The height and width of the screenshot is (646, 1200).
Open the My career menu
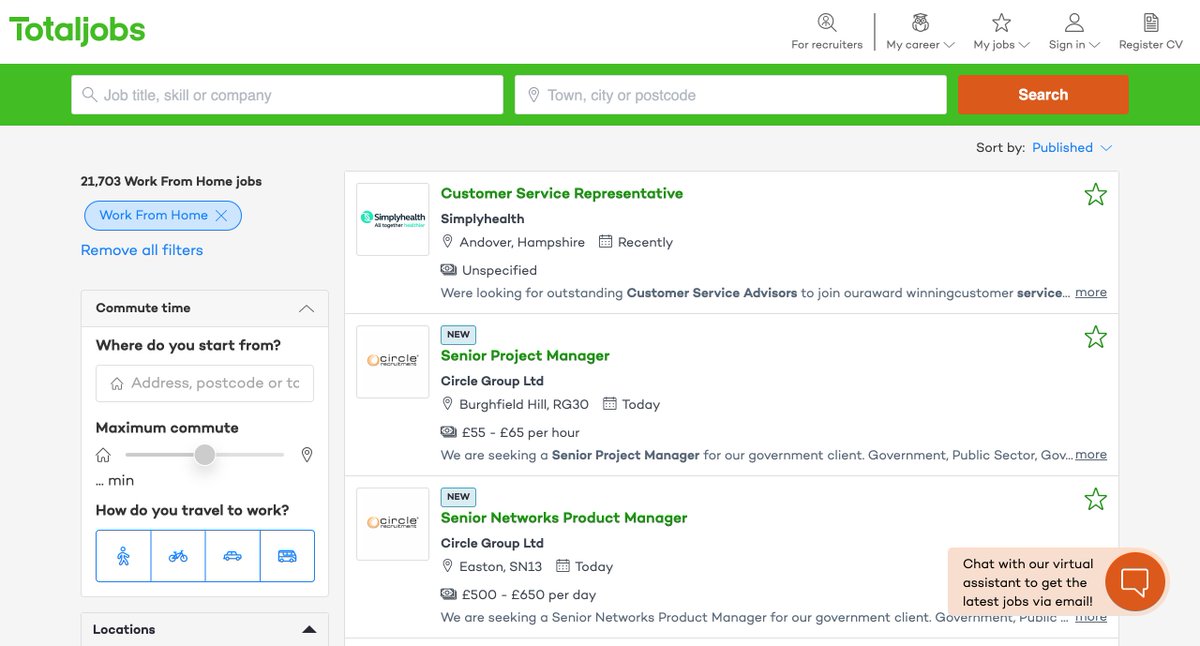tap(920, 32)
